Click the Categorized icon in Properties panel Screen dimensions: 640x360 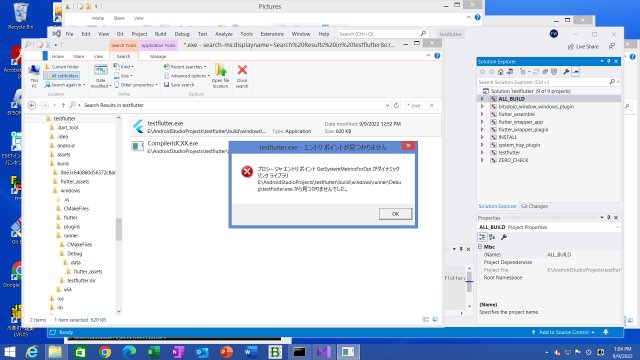[482, 237]
